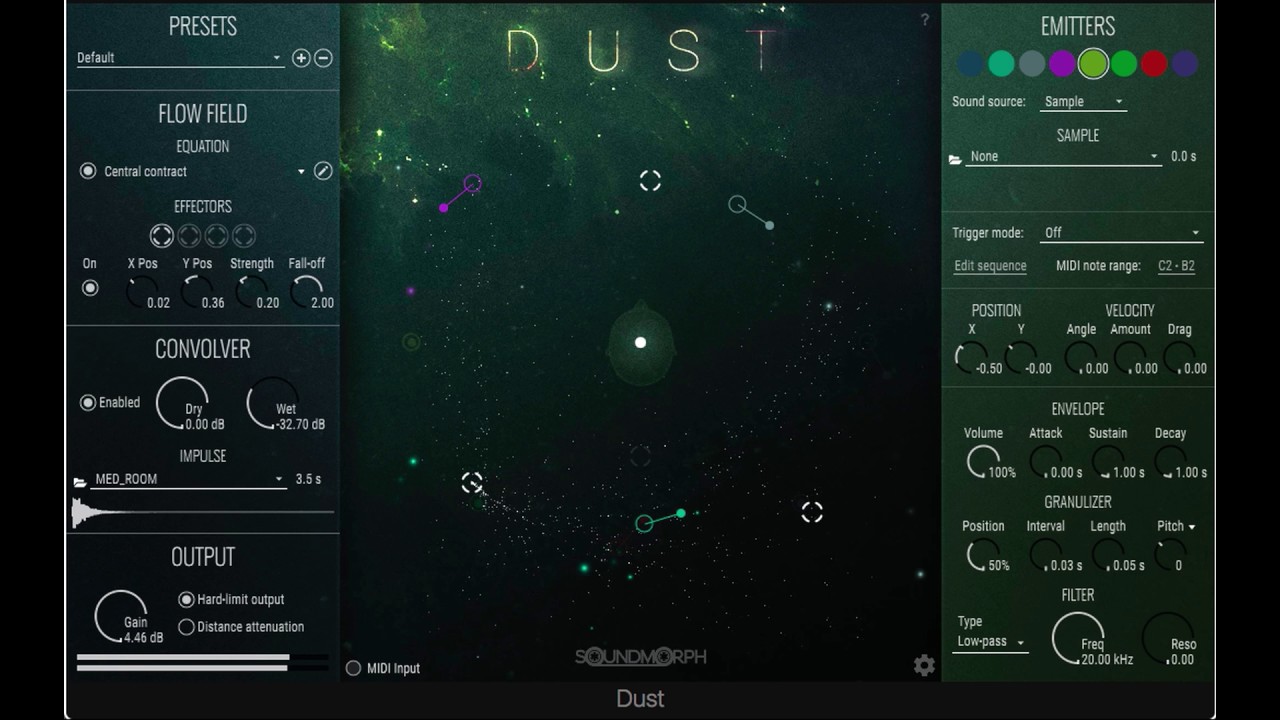Click the envelope Volume knob
The width and height of the screenshot is (1280, 720).
coord(983,462)
